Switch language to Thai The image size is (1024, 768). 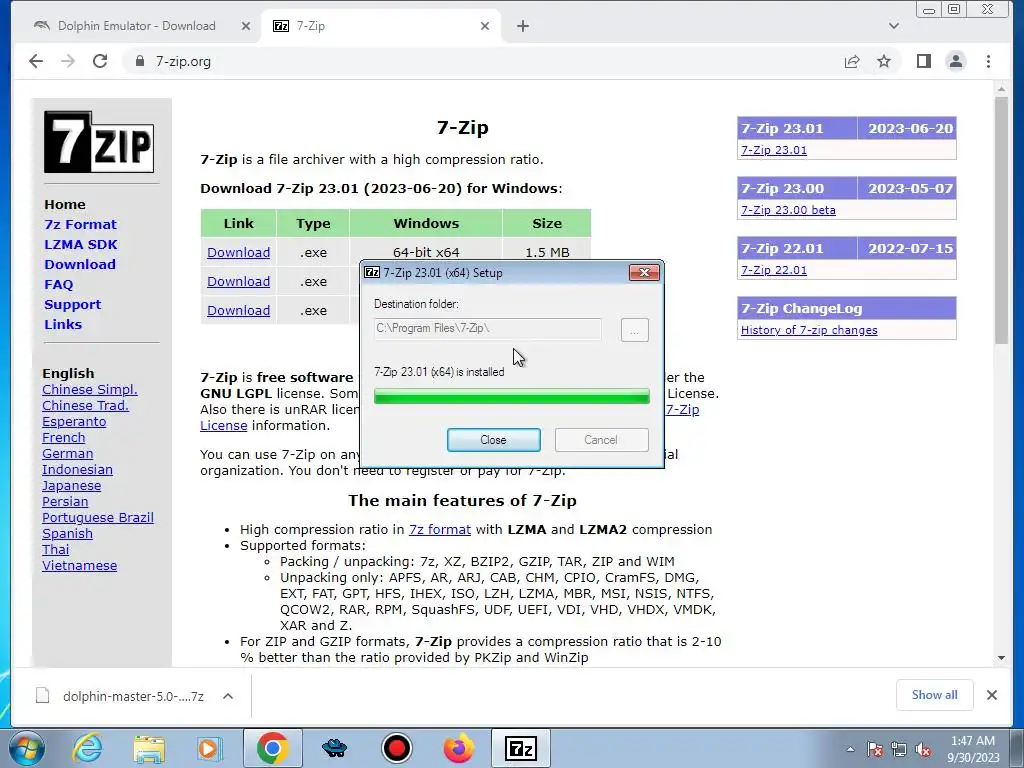coord(56,550)
